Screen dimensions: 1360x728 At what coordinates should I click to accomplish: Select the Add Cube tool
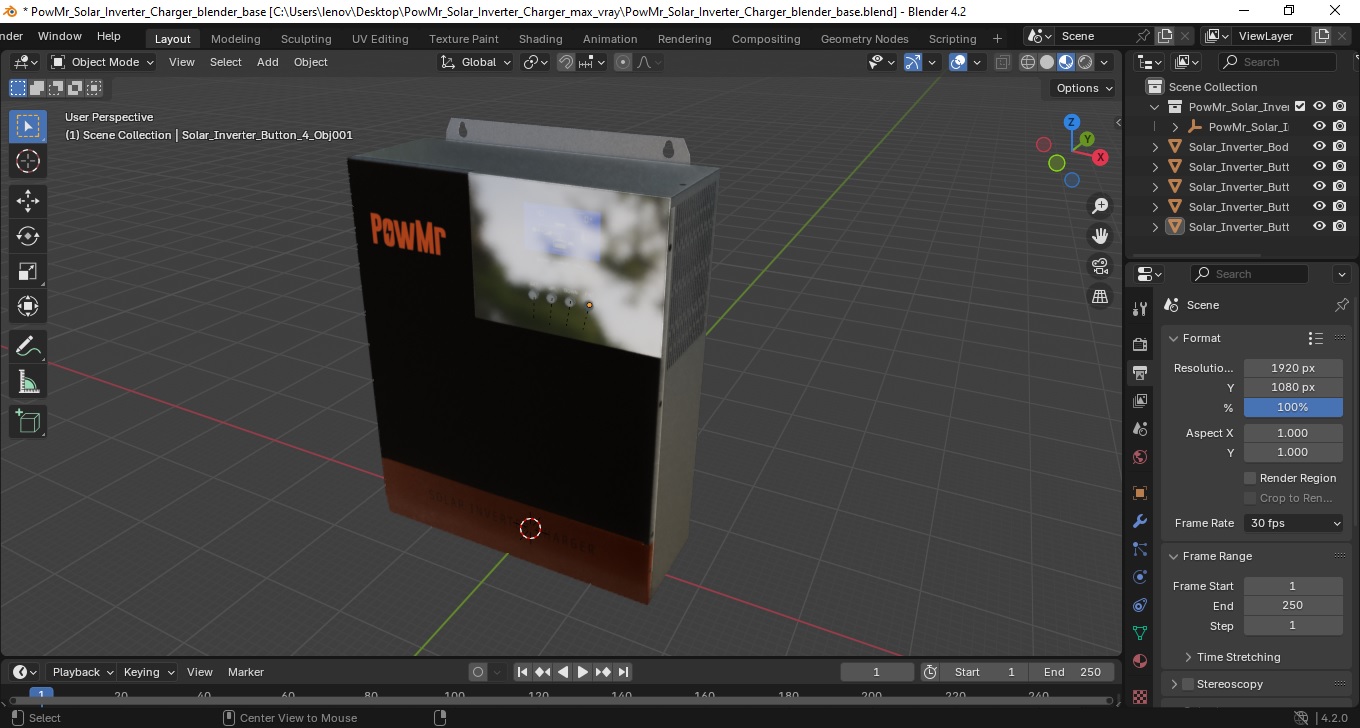click(28, 421)
